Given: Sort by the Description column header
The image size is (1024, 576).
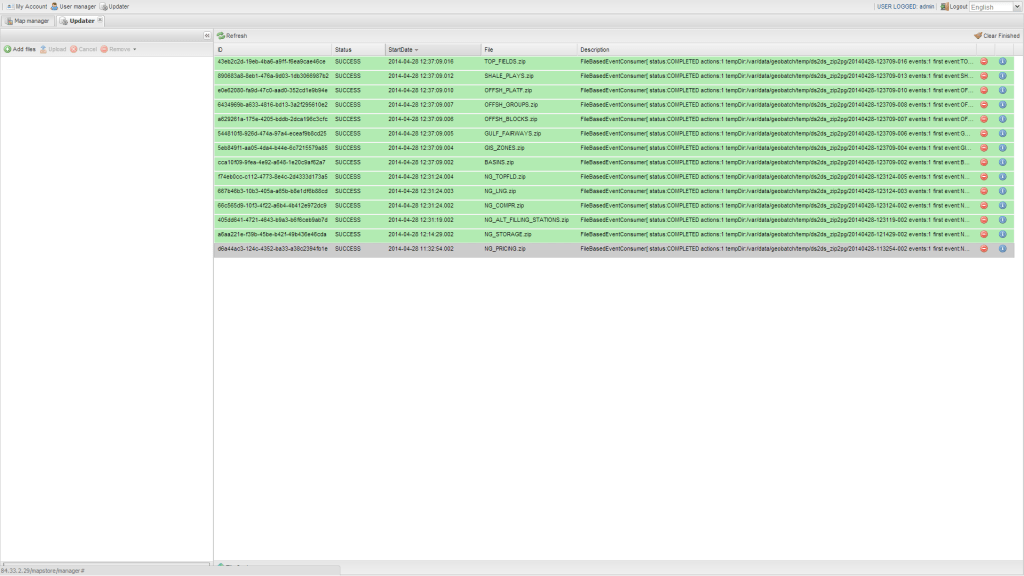Looking at the screenshot, I should [776, 50].
